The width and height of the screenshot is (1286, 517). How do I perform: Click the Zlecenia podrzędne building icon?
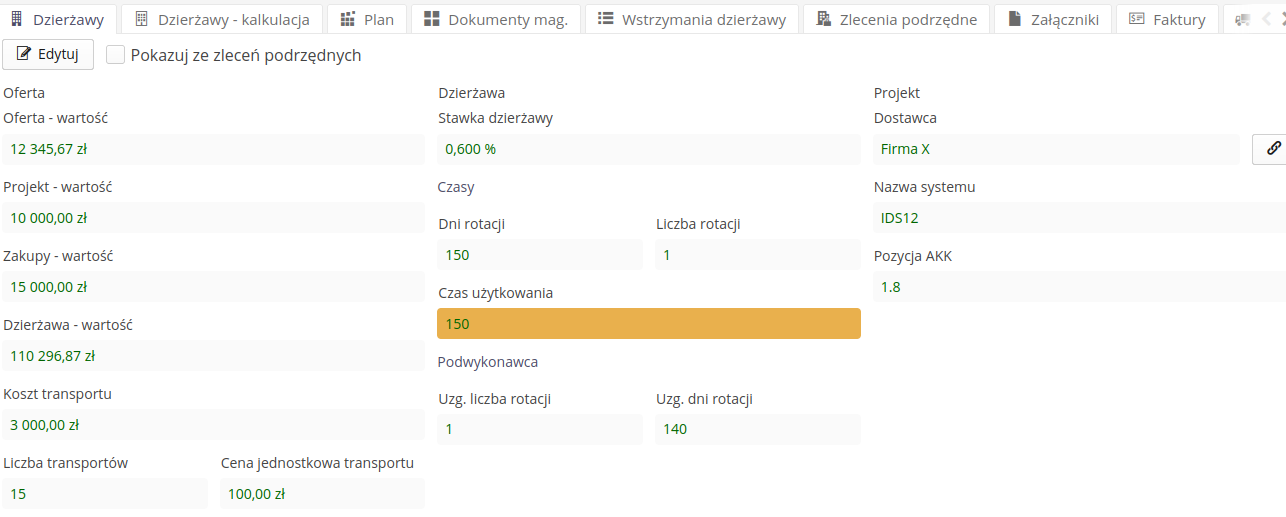pyautogui.click(x=823, y=19)
